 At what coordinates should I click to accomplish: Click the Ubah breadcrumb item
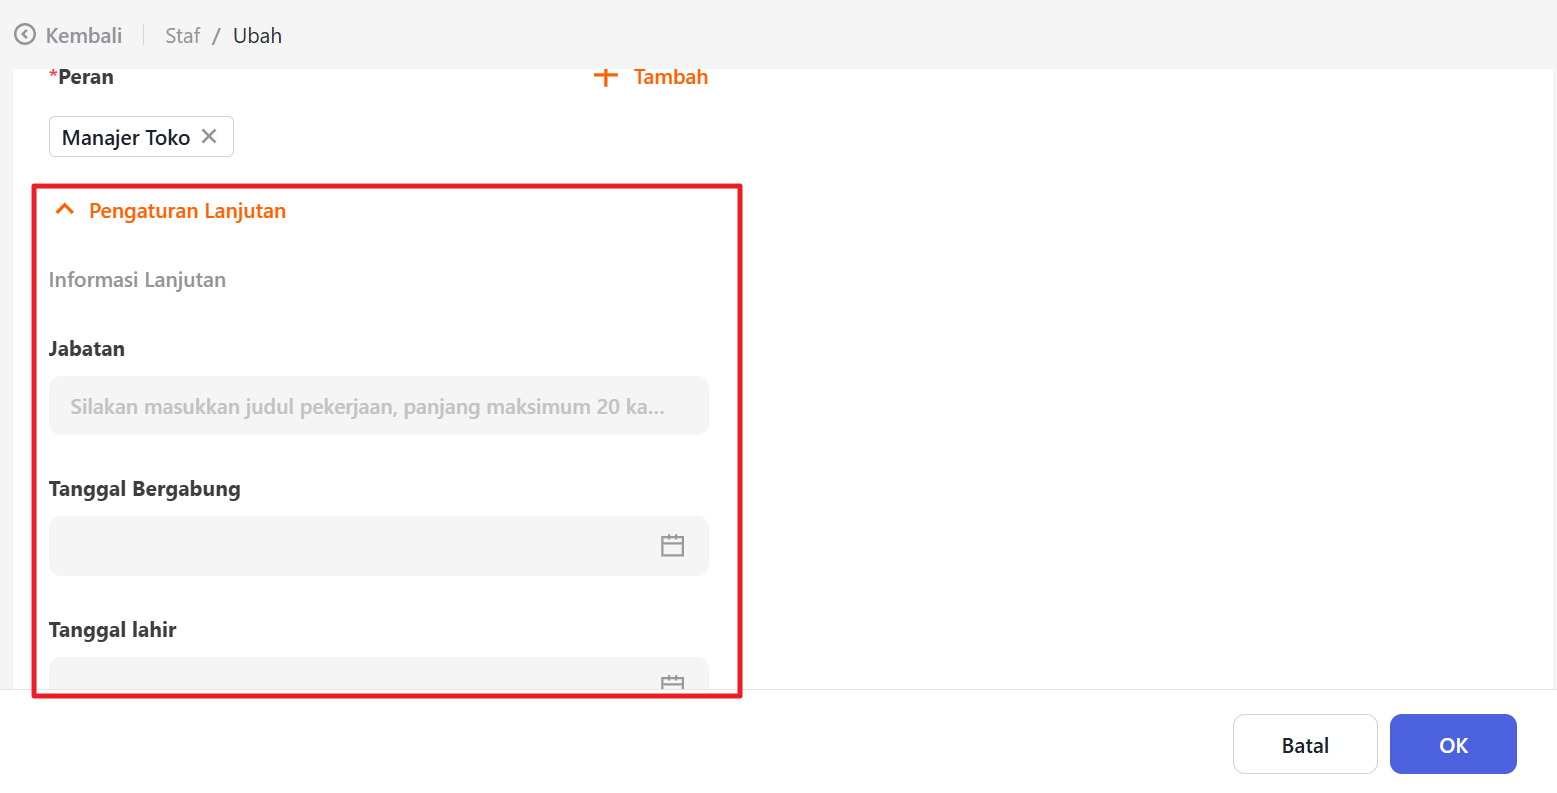(257, 35)
